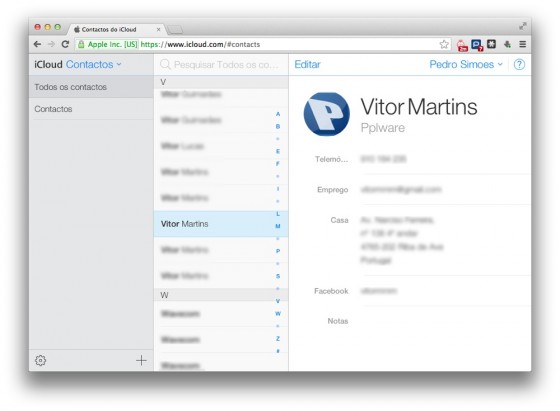560x411 pixels.
Task: Open the help question mark icon
Action: 519,64
